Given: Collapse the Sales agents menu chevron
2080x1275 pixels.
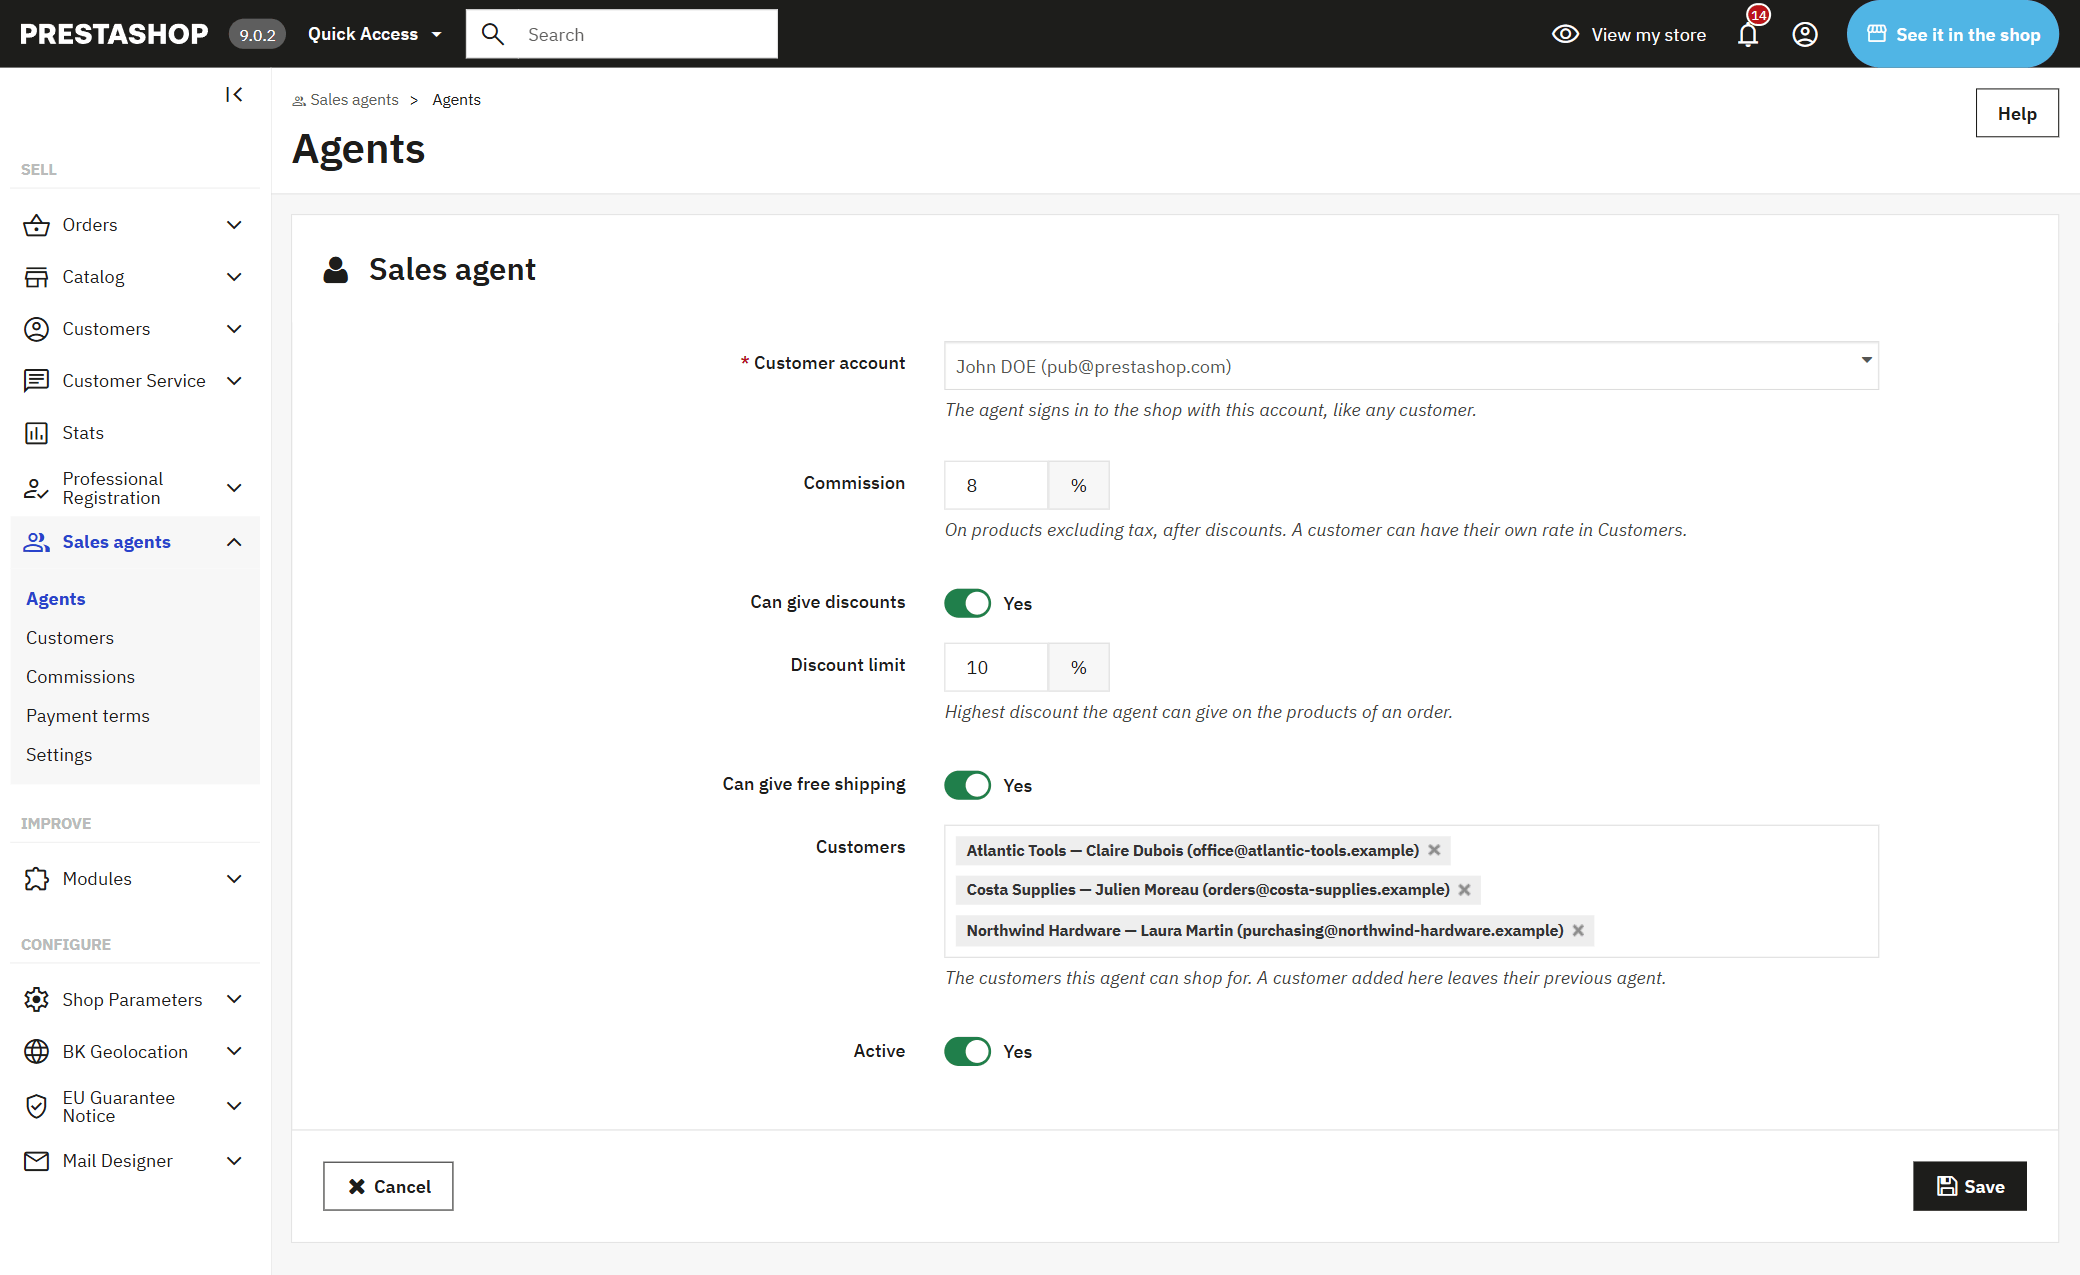Looking at the screenshot, I should (234, 542).
